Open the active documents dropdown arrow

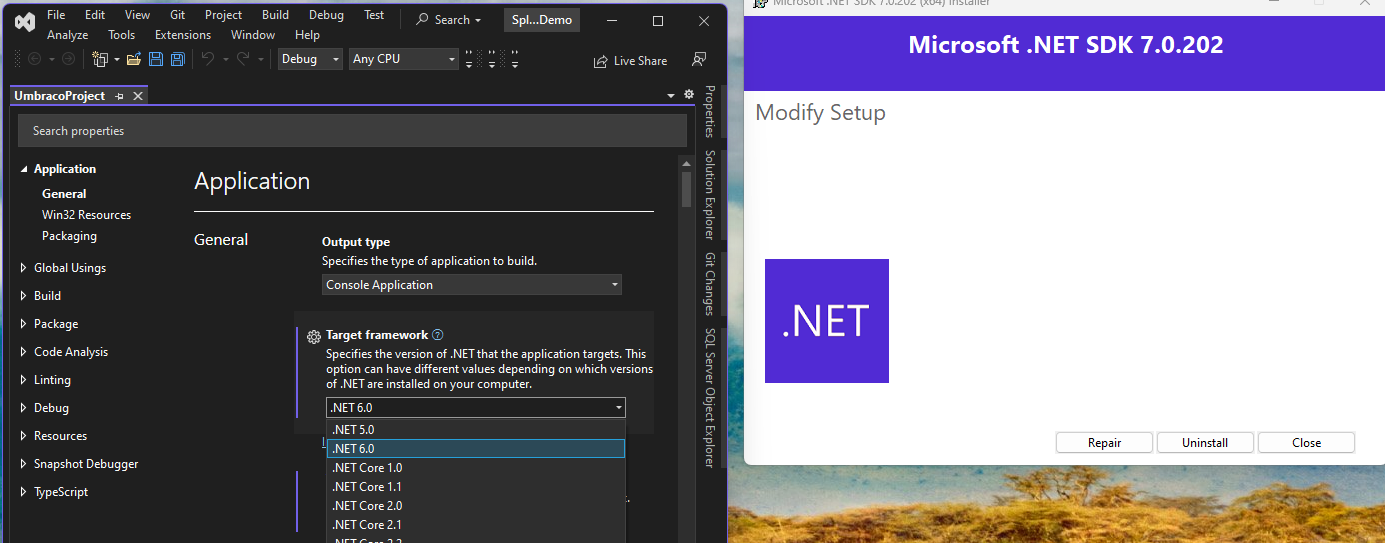671,96
